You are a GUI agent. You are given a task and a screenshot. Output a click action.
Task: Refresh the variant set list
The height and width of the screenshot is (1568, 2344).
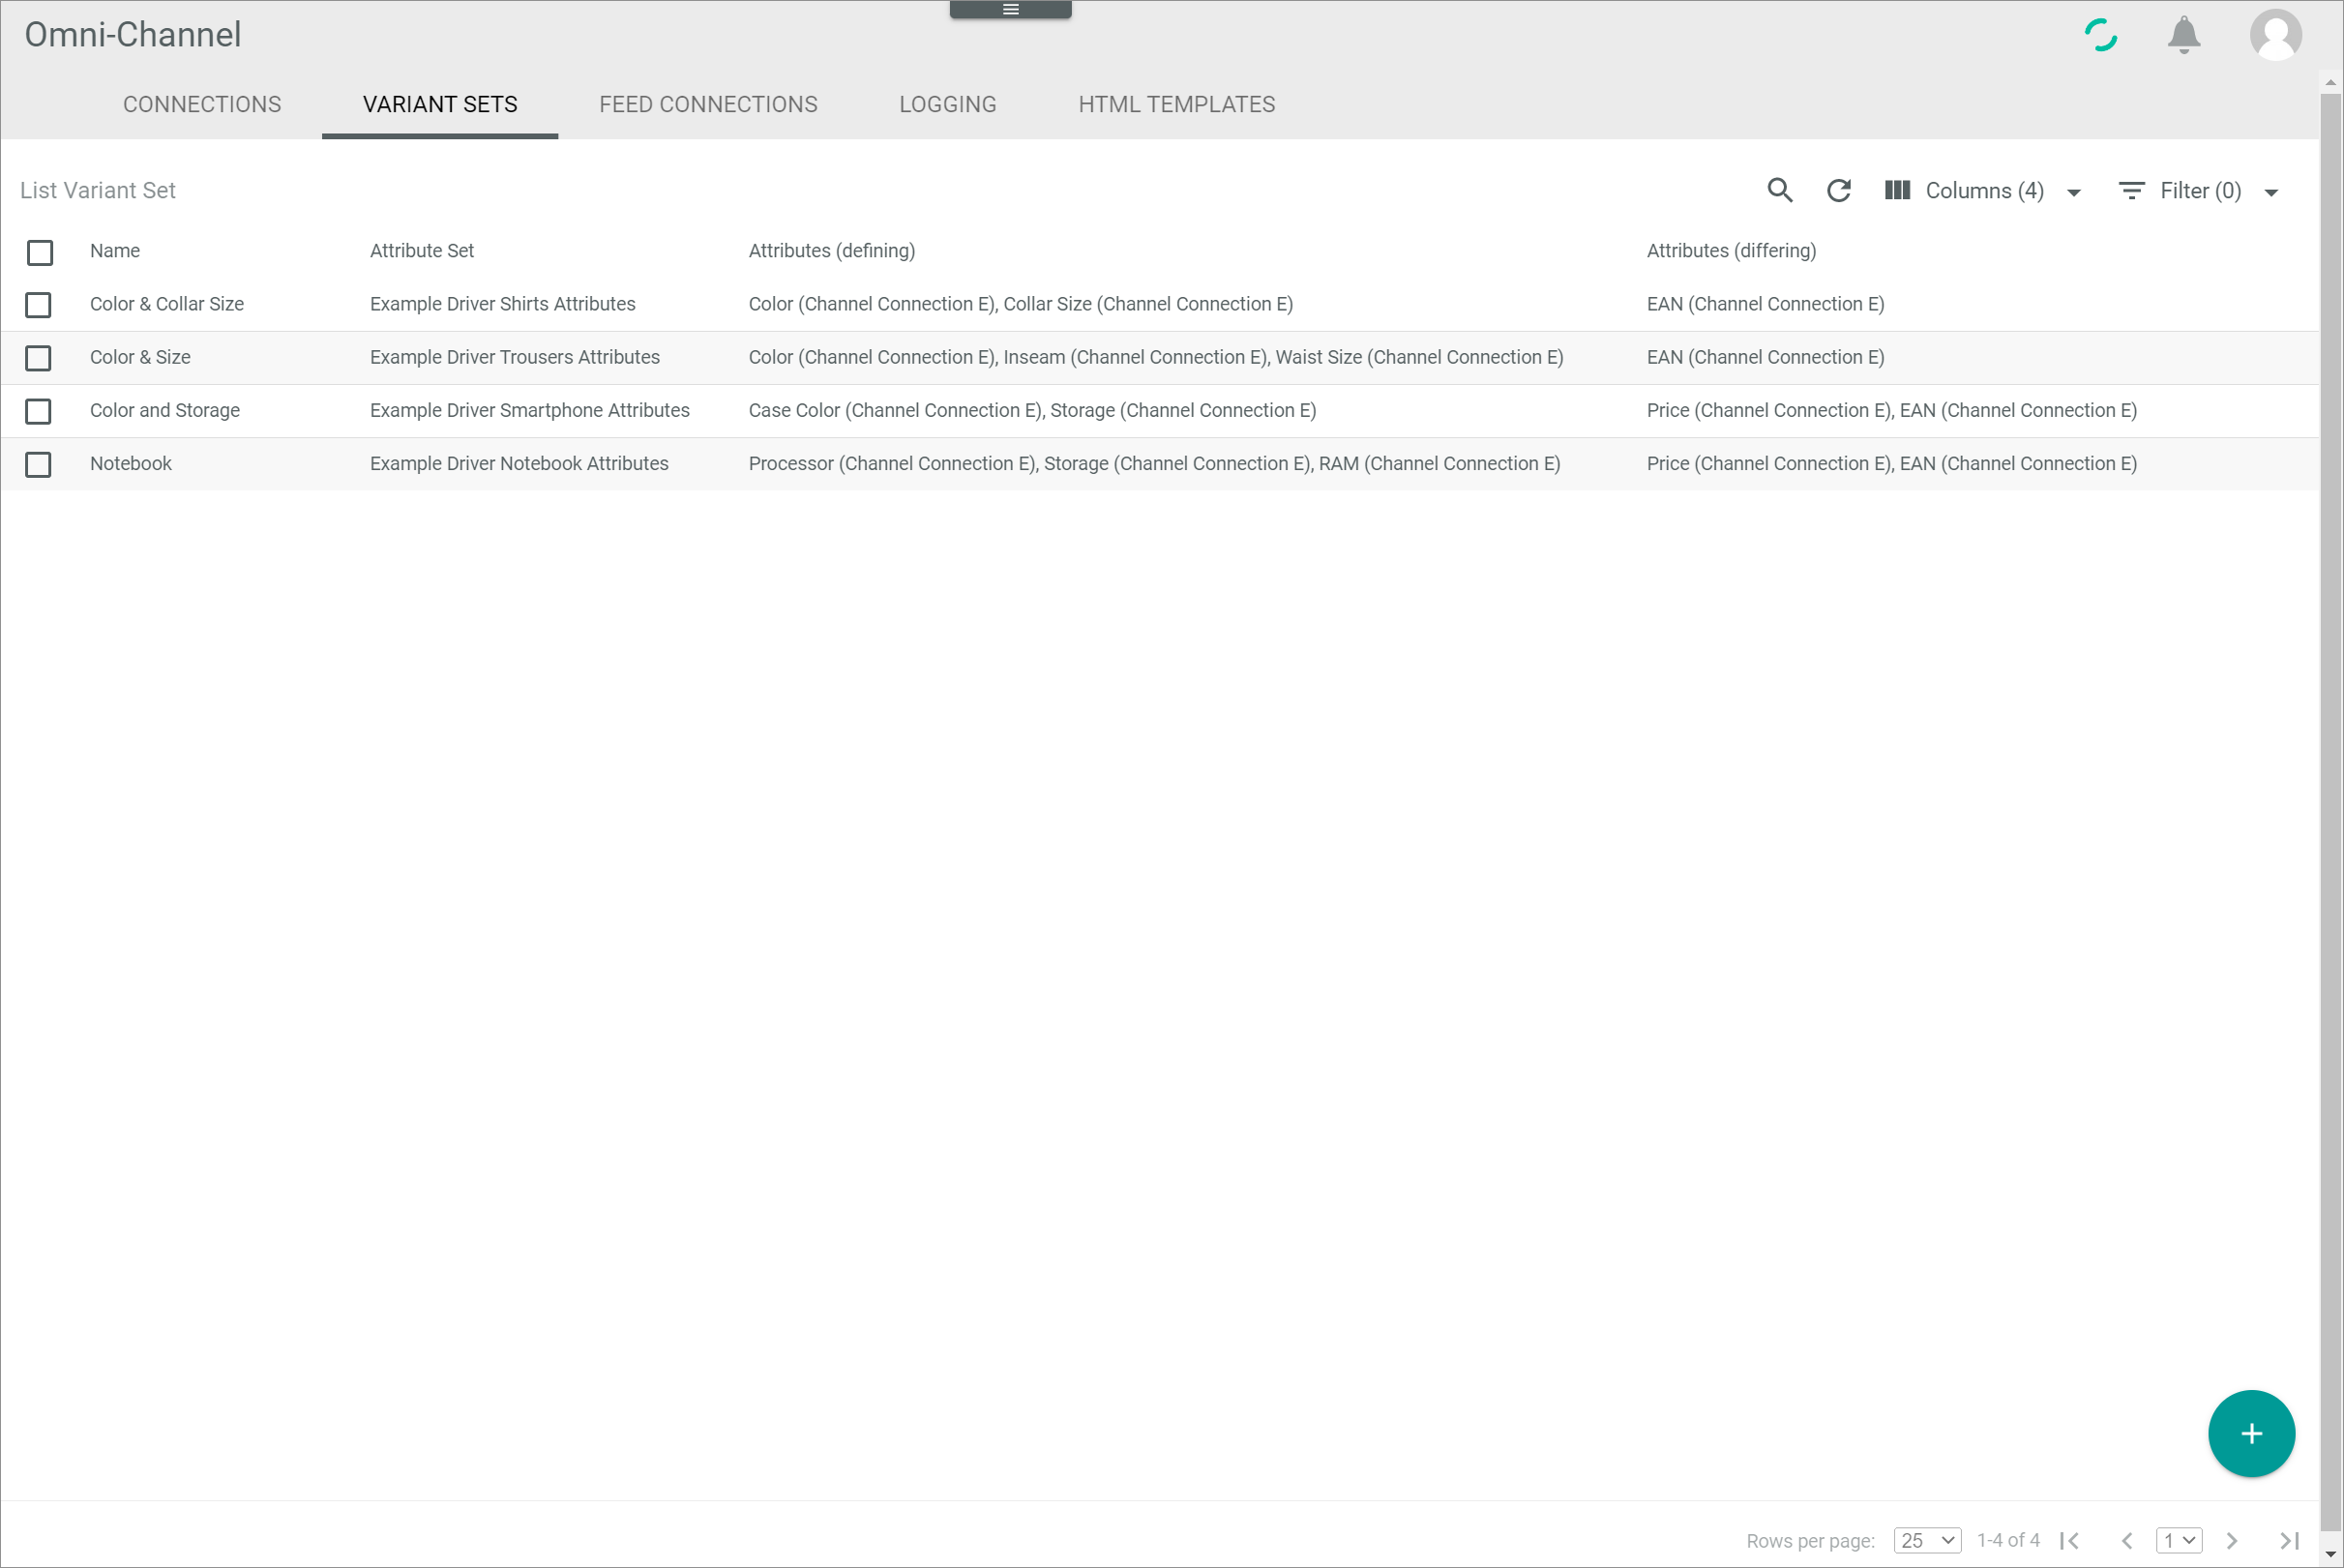1838,190
